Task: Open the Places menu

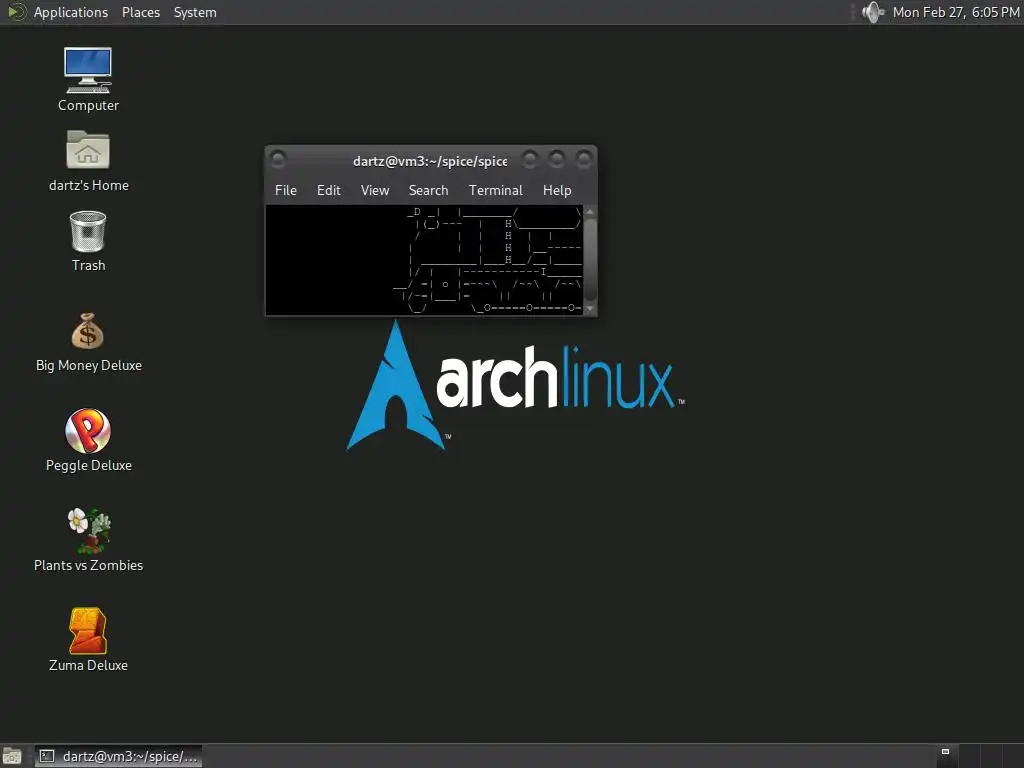Action: pos(140,12)
